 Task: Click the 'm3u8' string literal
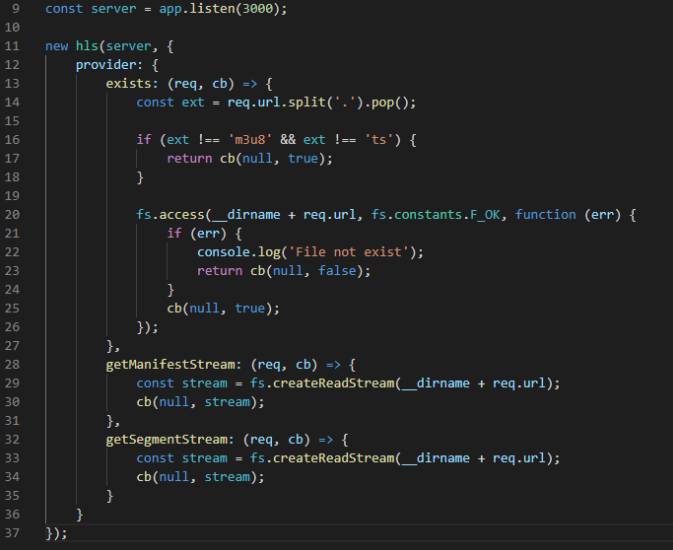click(250, 140)
